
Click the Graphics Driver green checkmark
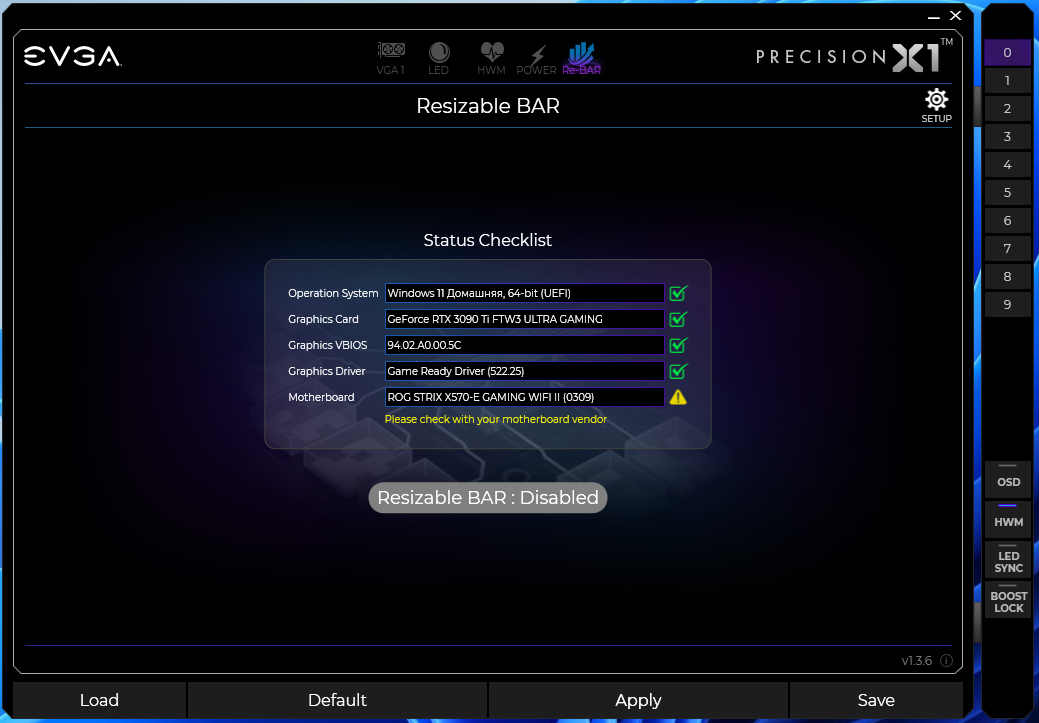point(678,371)
